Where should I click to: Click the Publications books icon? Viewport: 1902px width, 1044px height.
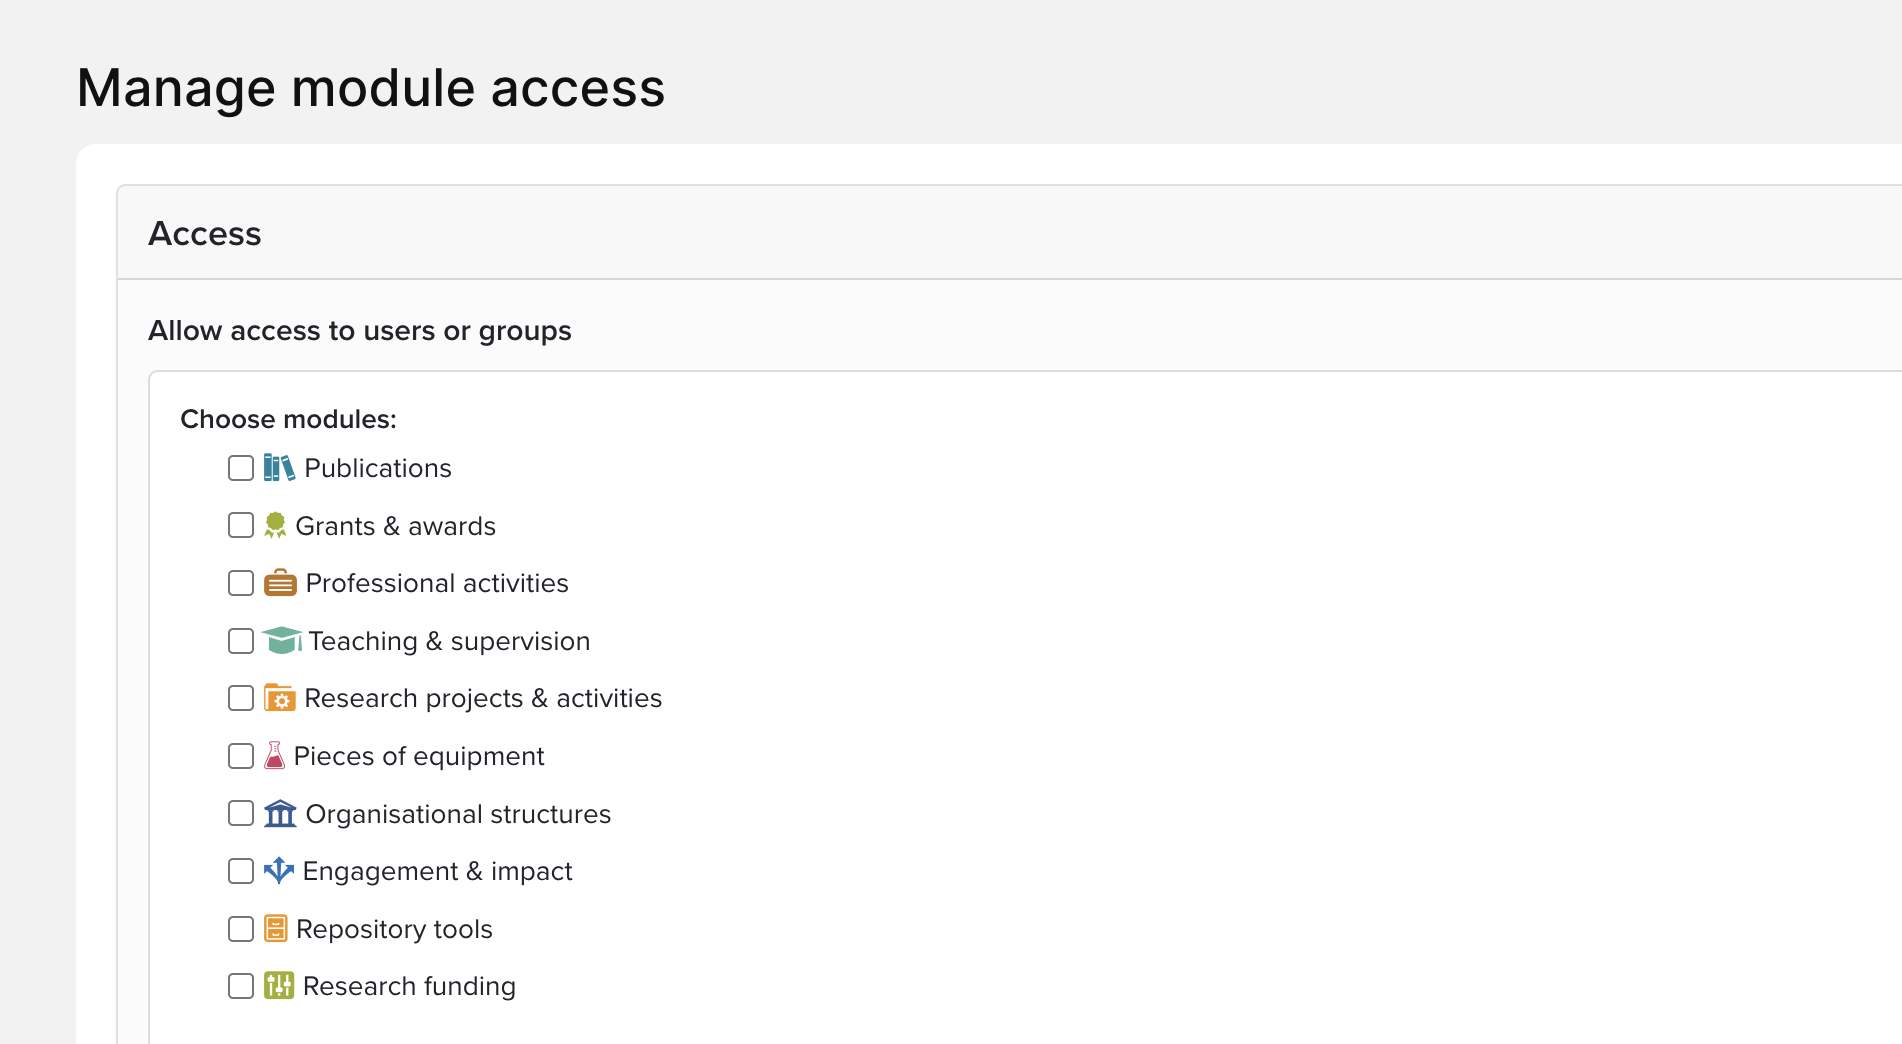click(x=279, y=468)
